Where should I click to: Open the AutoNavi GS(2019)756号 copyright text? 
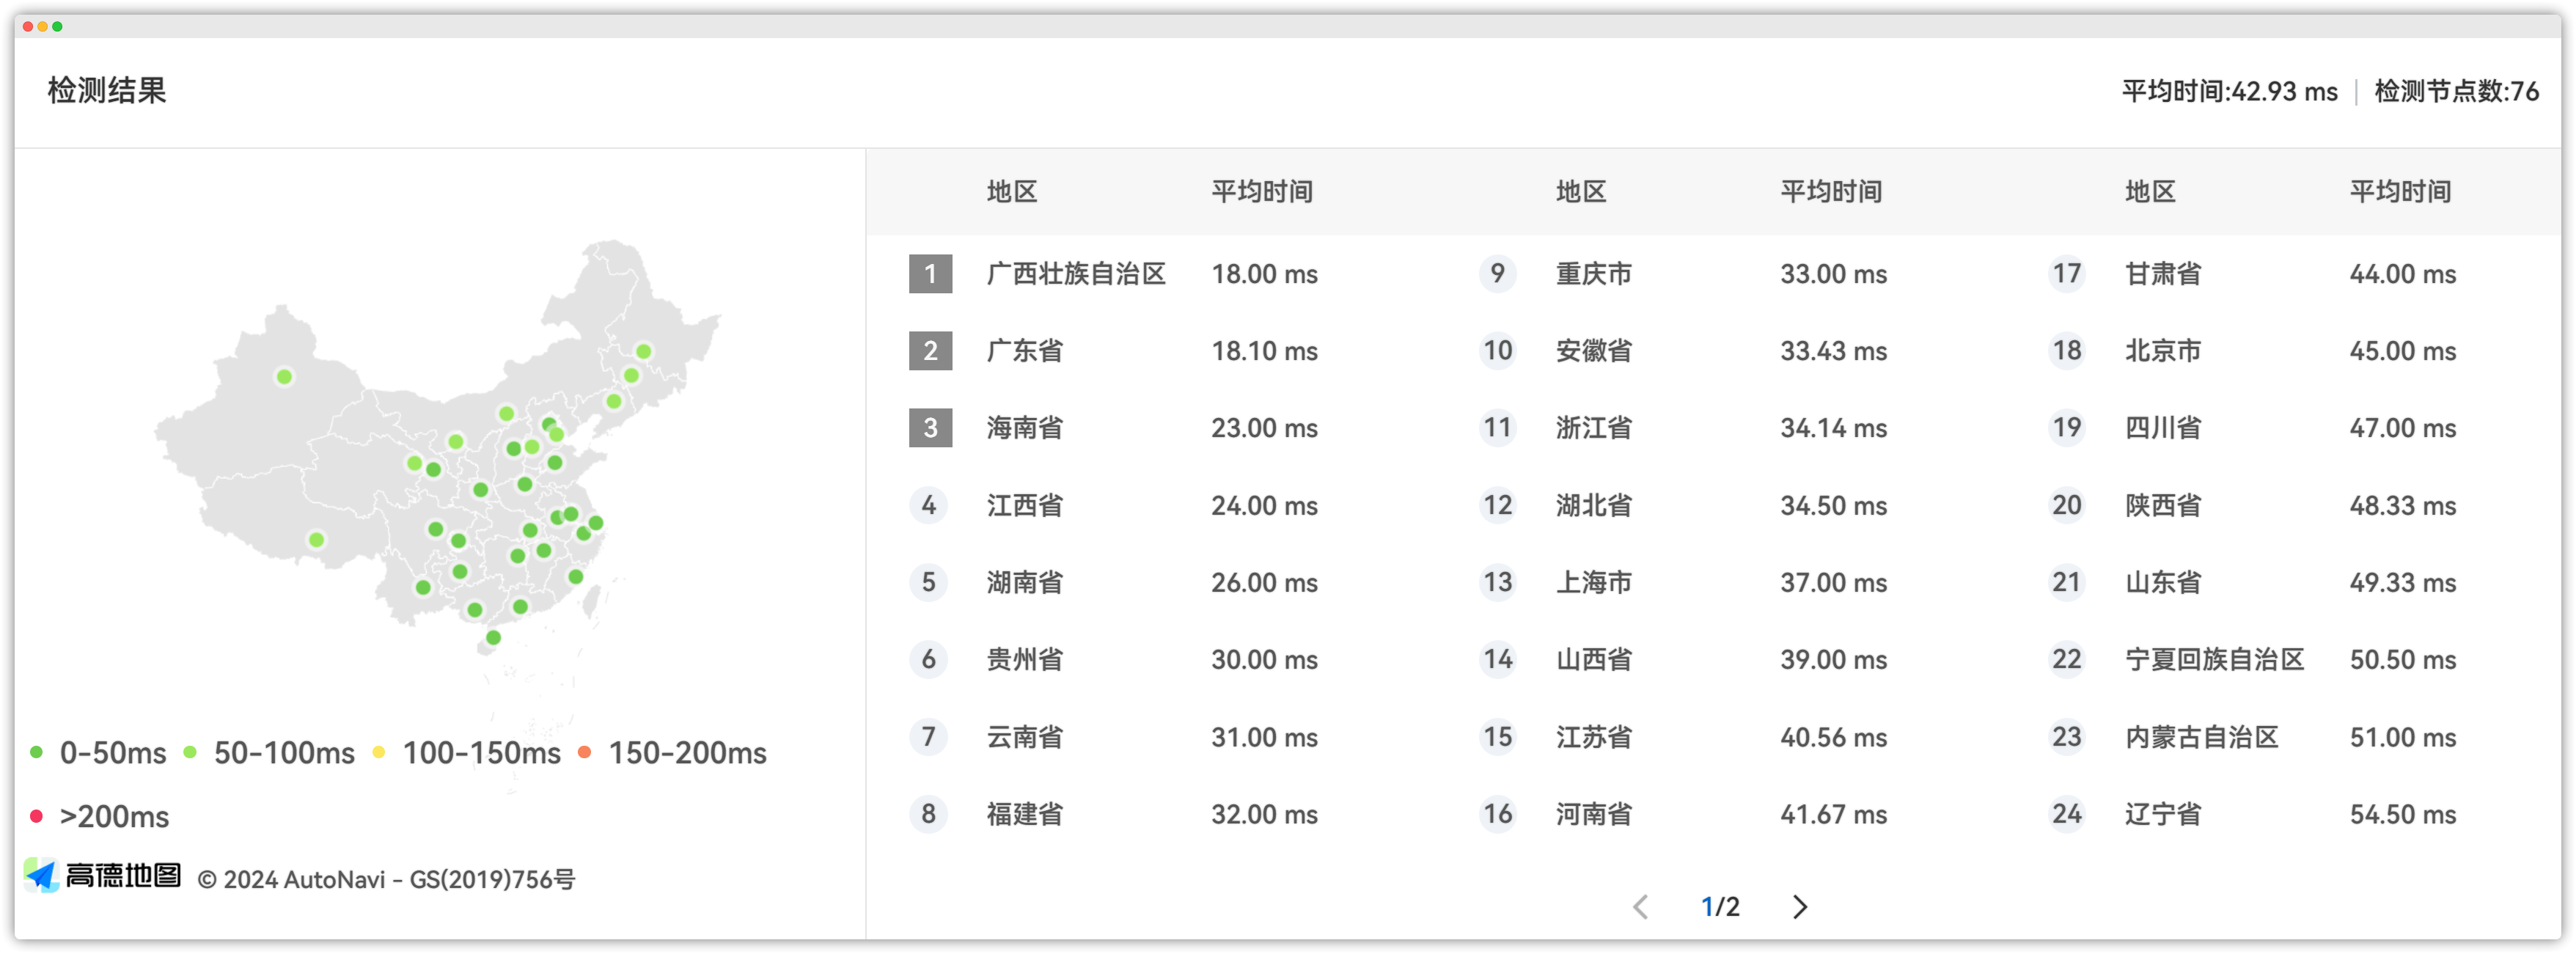coord(387,879)
